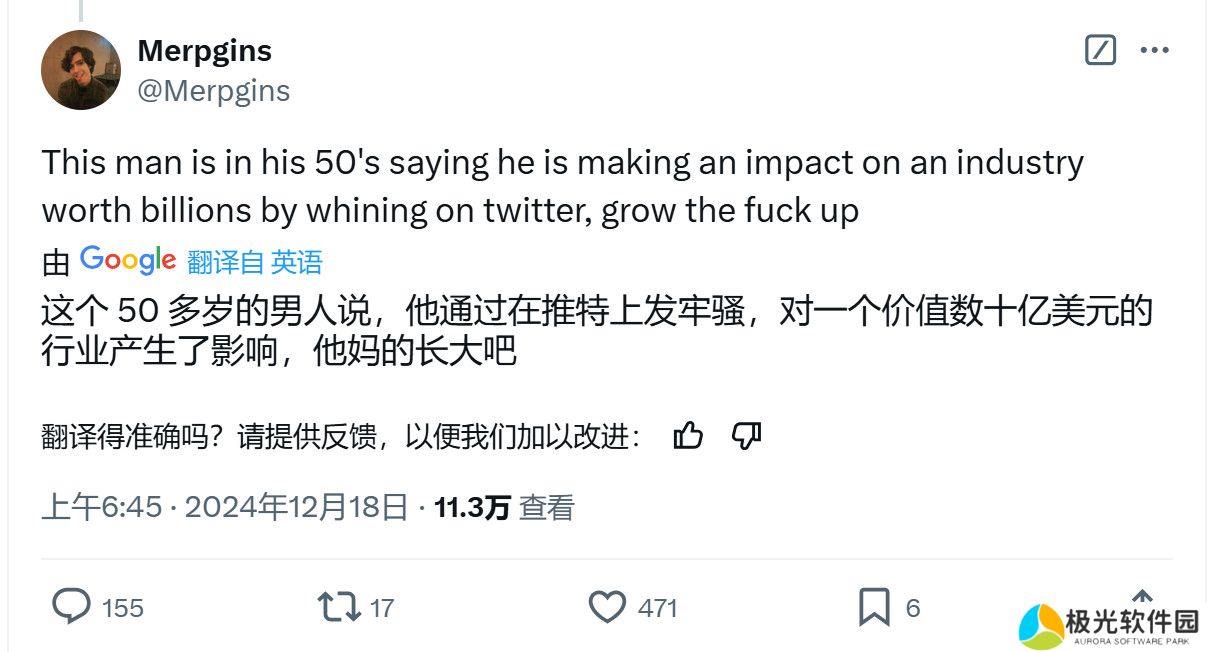This screenshot has width=1209, height=652.
Task: Open the three-dot more options menu
Action: pyautogui.click(x=1155, y=50)
